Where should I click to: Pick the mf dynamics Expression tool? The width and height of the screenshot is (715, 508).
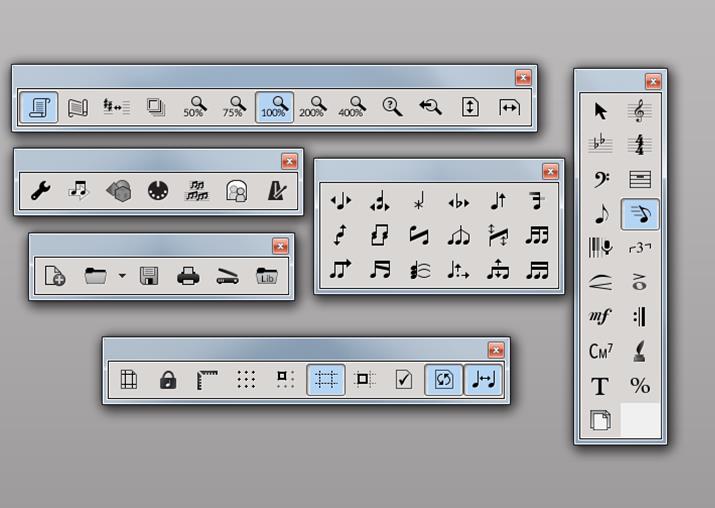(600, 317)
